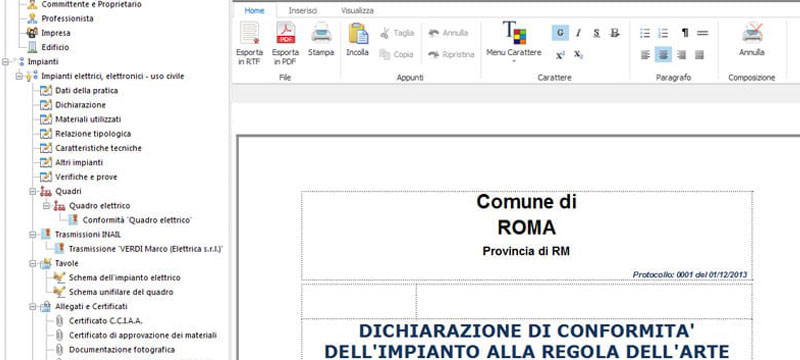
Task: Click the 'Comune di' text in the document
Action: click(x=527, y=201)
